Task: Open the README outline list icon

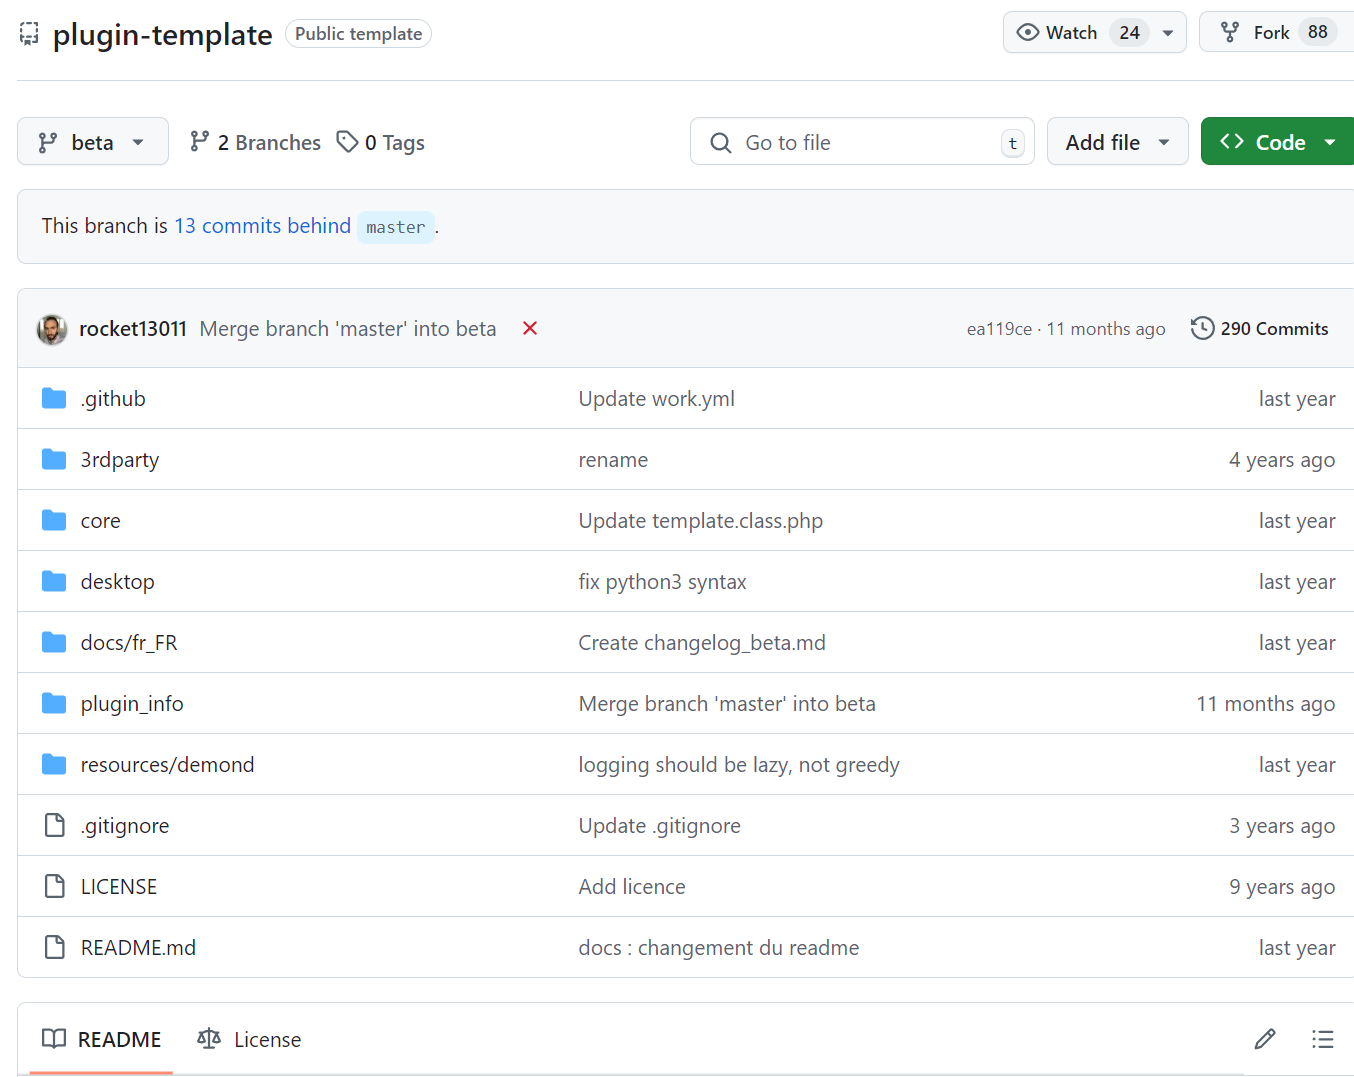Action: click(1323, 1040)
